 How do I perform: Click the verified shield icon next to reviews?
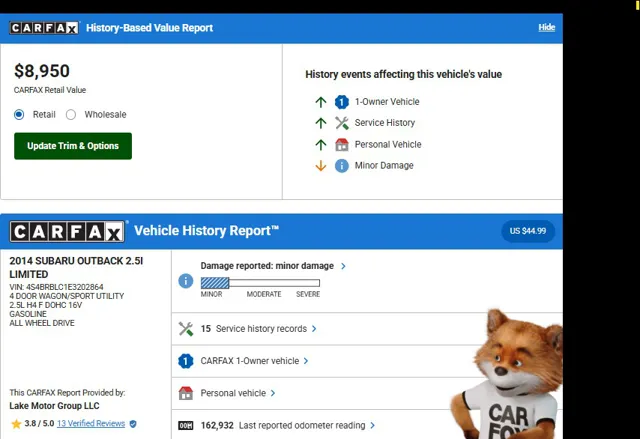tap(133, 424)
